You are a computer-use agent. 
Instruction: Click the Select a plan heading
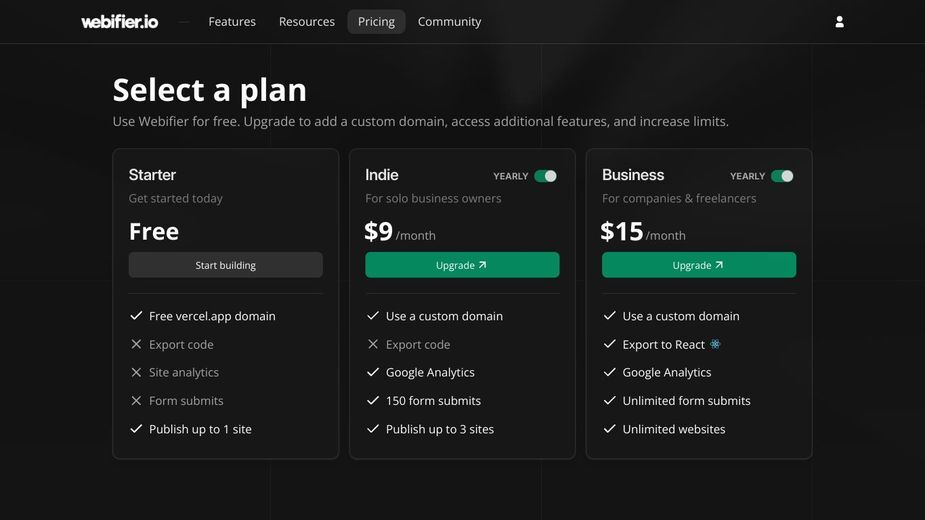[209, 90]
